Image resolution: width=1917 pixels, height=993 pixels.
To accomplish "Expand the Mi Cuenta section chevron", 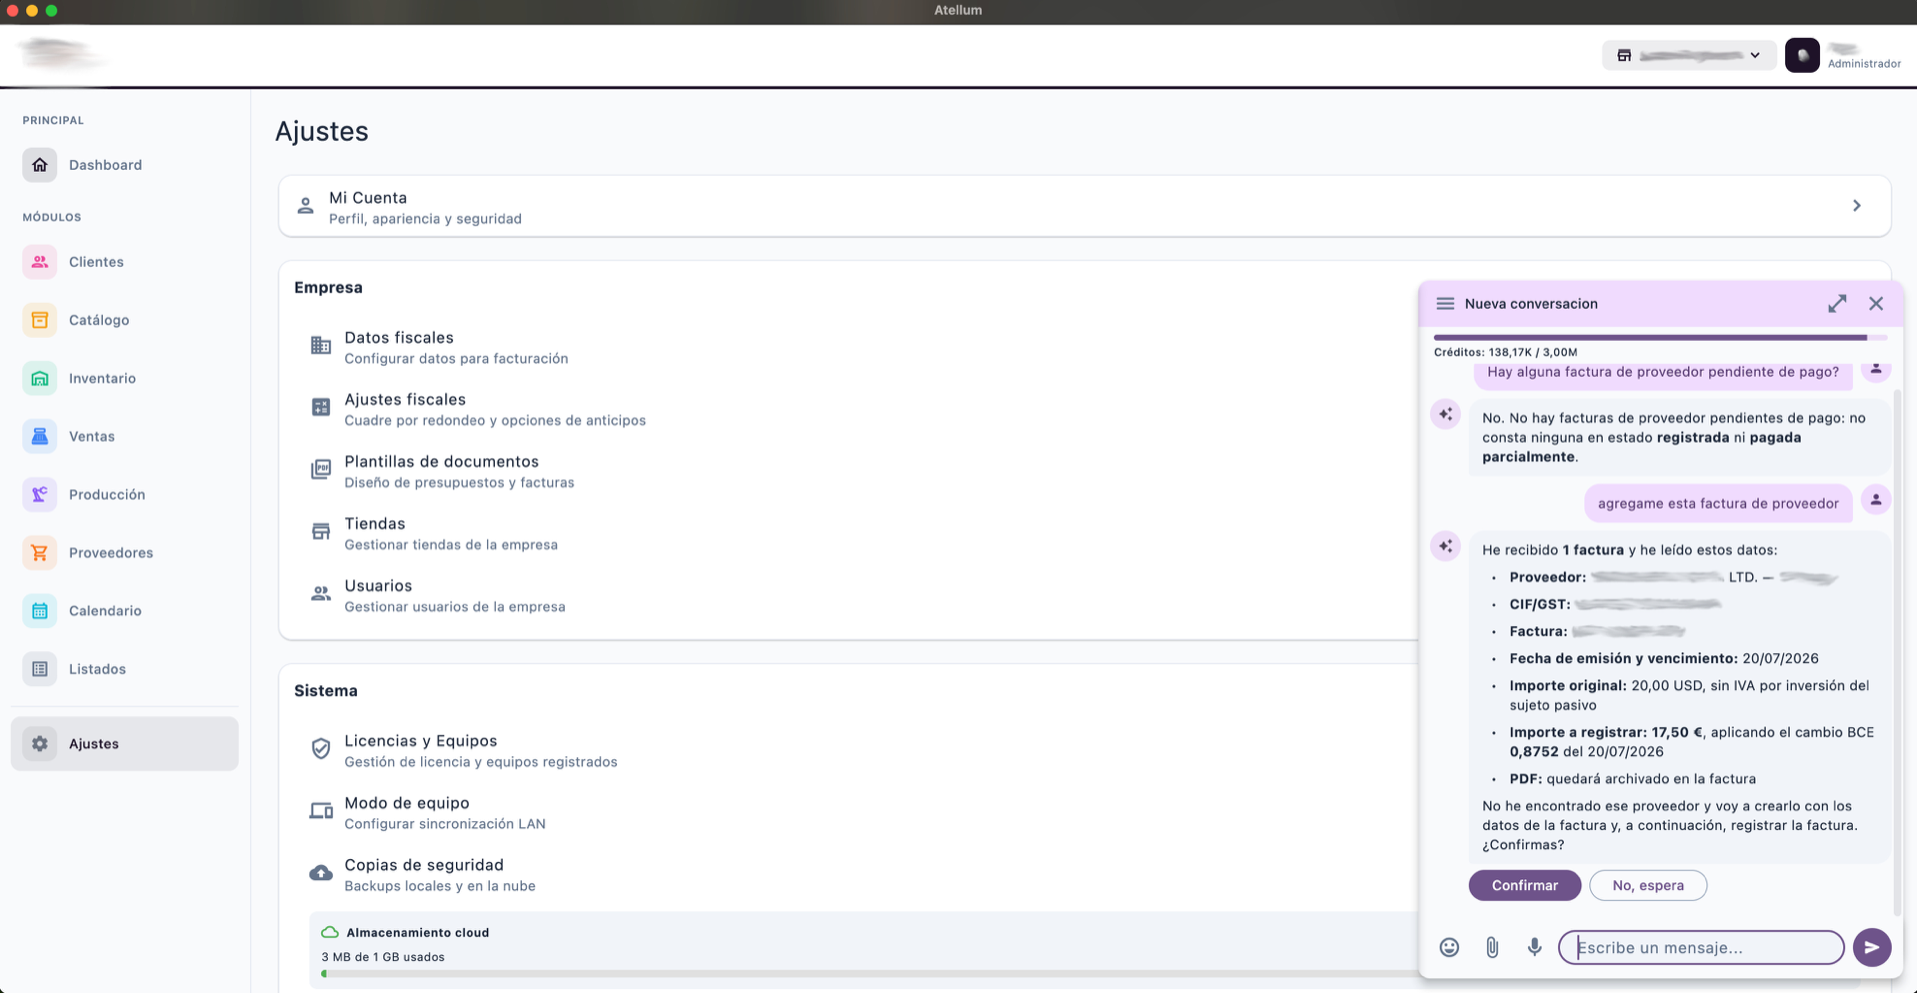I will coord(1856,206).
